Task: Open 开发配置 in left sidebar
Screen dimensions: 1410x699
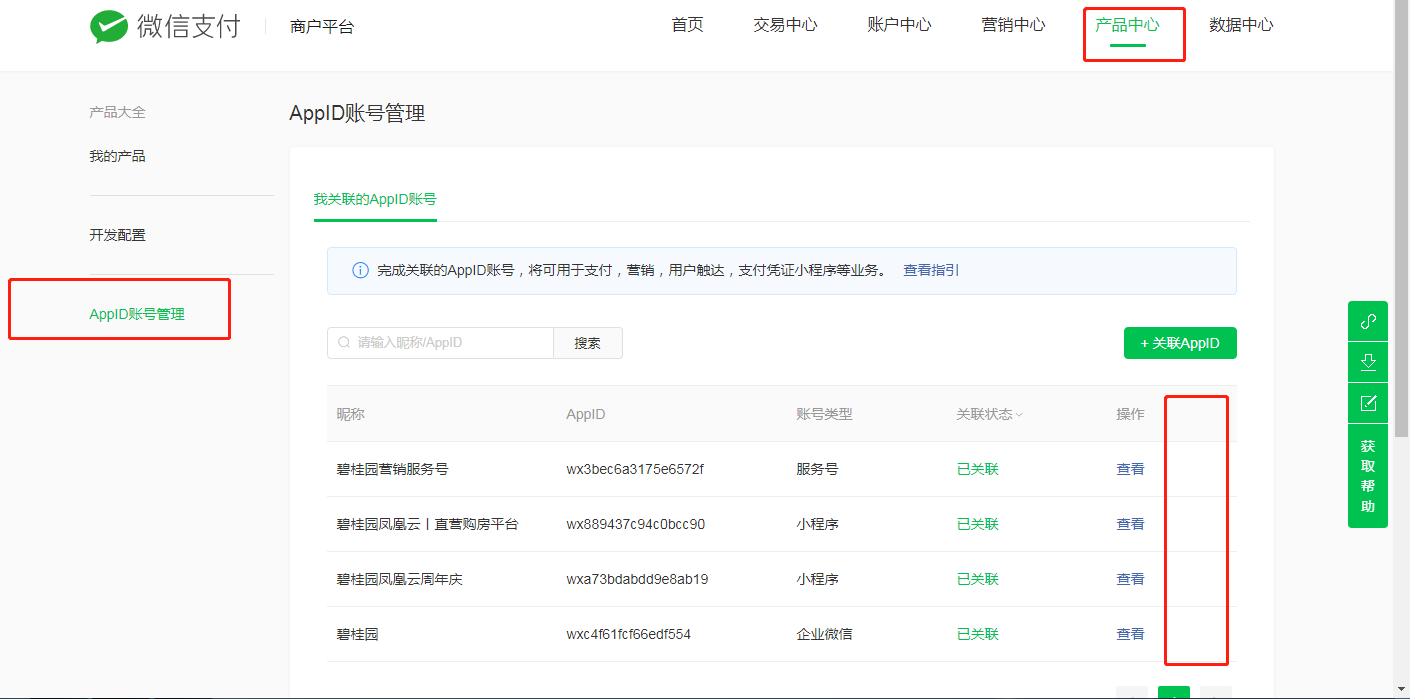Action: (117, 235)
